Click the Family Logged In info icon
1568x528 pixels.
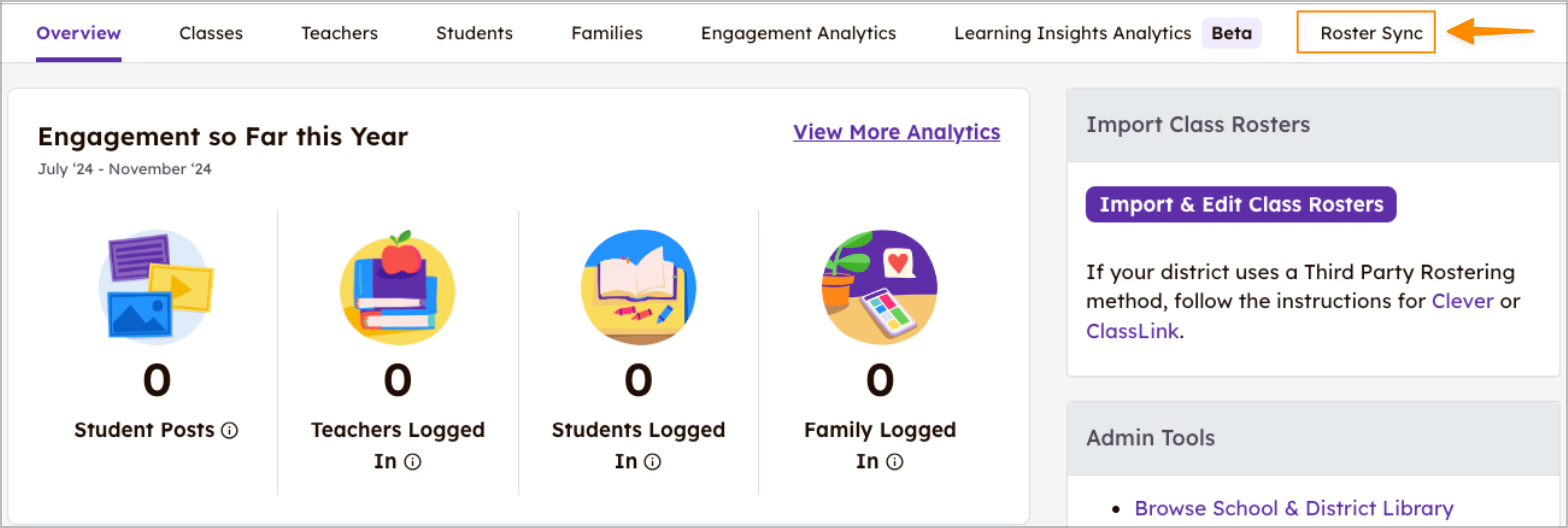pos(895,462)
